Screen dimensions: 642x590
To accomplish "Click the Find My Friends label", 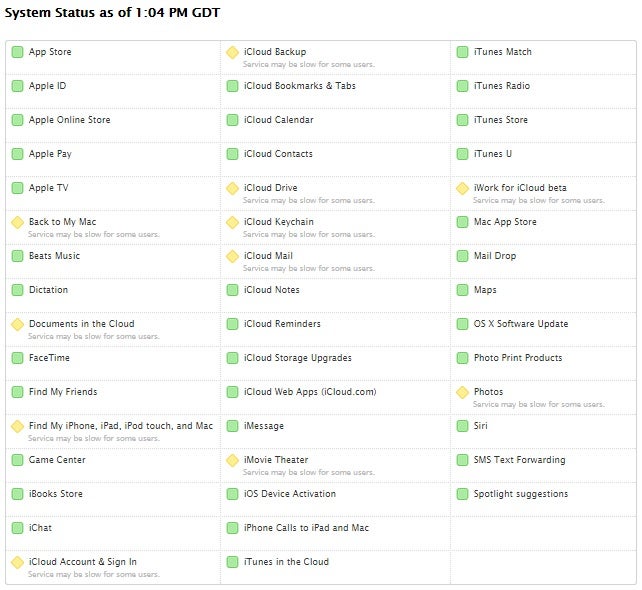I will point(63,392).
